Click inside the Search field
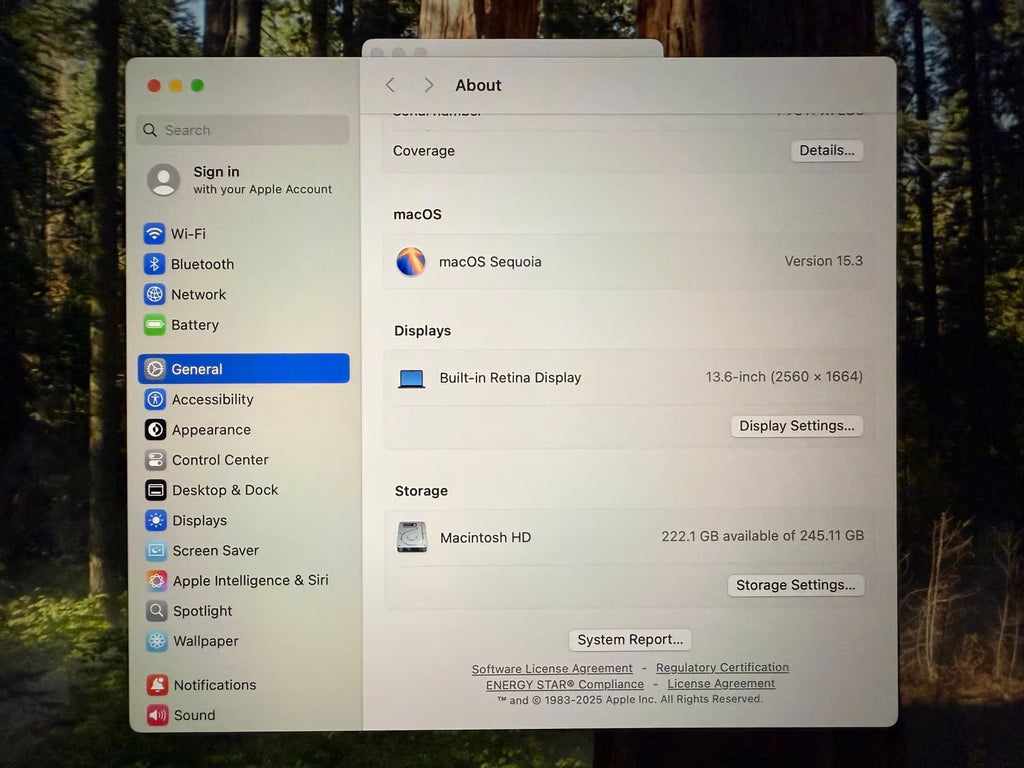The height and width of the screenshot is (768, 1024). pos(242,130)
